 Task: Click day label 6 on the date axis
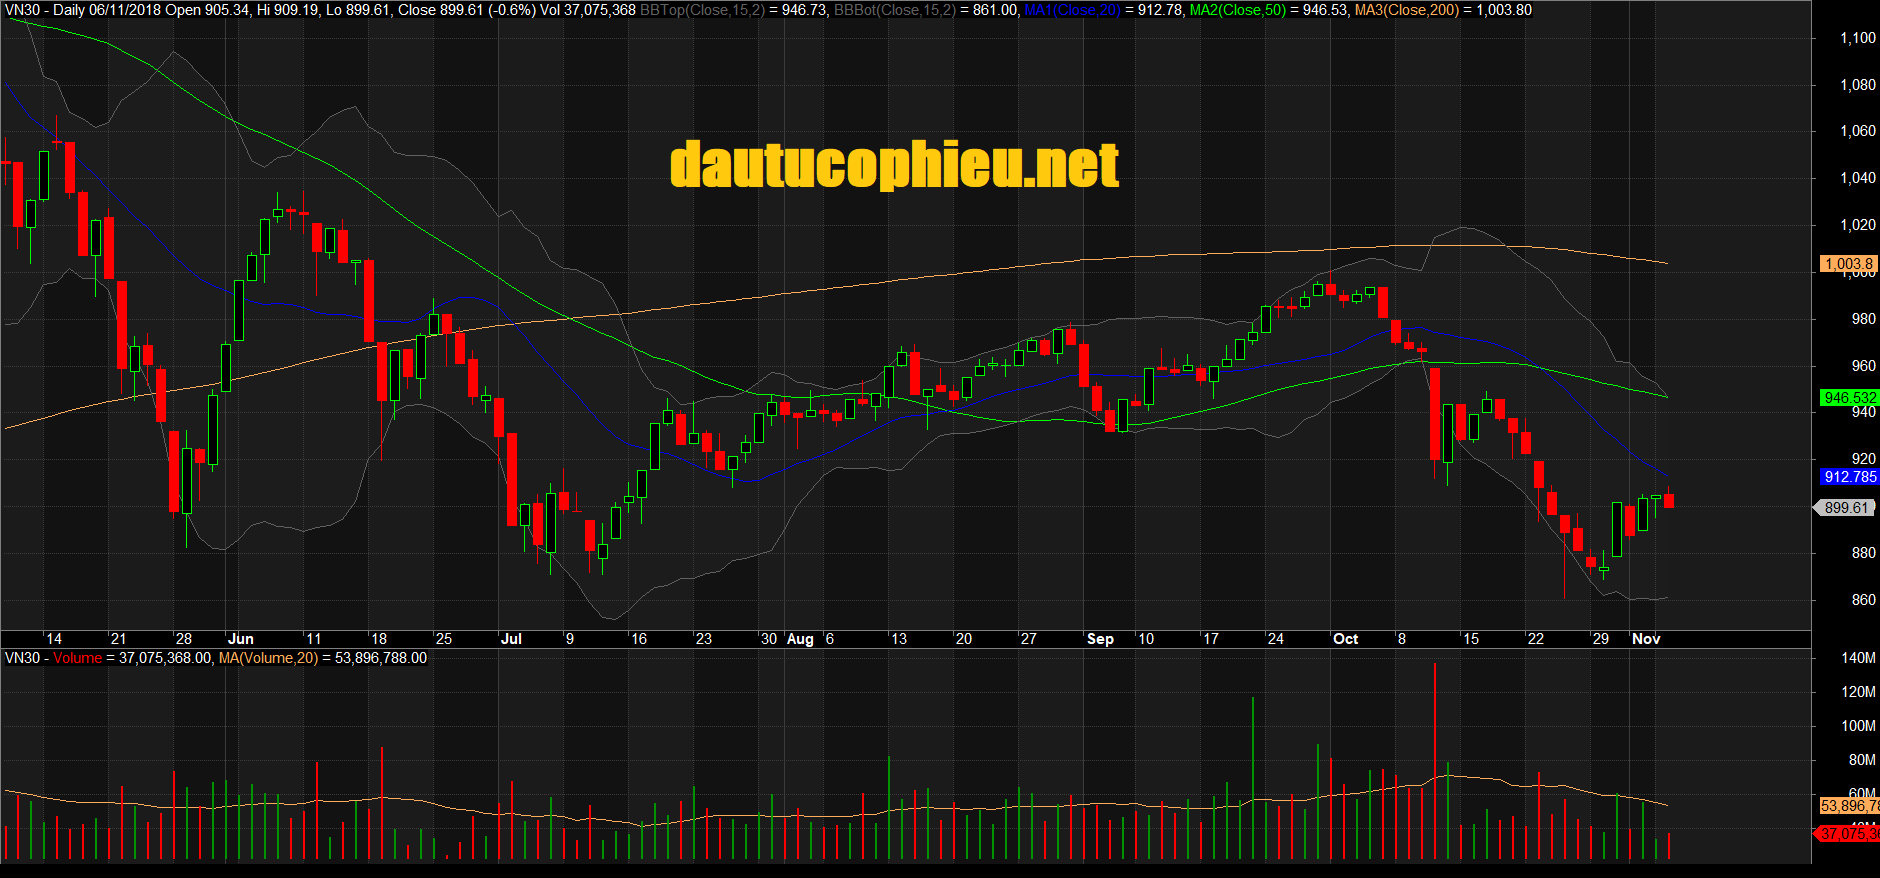tap(830, 639)
